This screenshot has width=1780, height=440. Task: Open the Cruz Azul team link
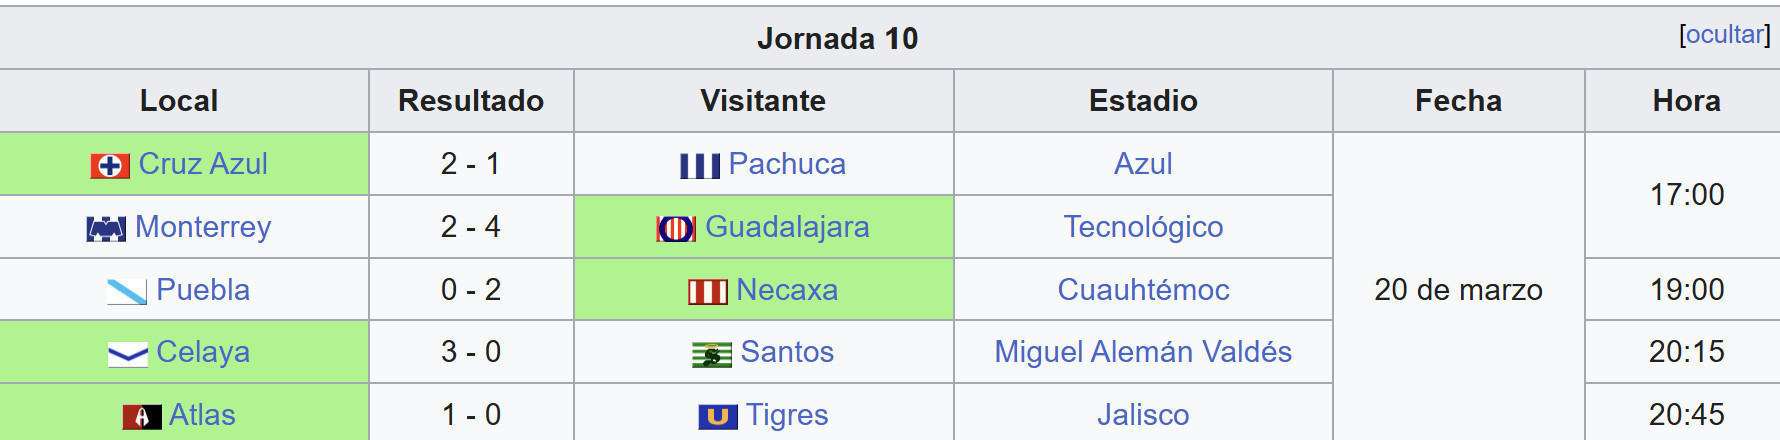coord(203,164)
